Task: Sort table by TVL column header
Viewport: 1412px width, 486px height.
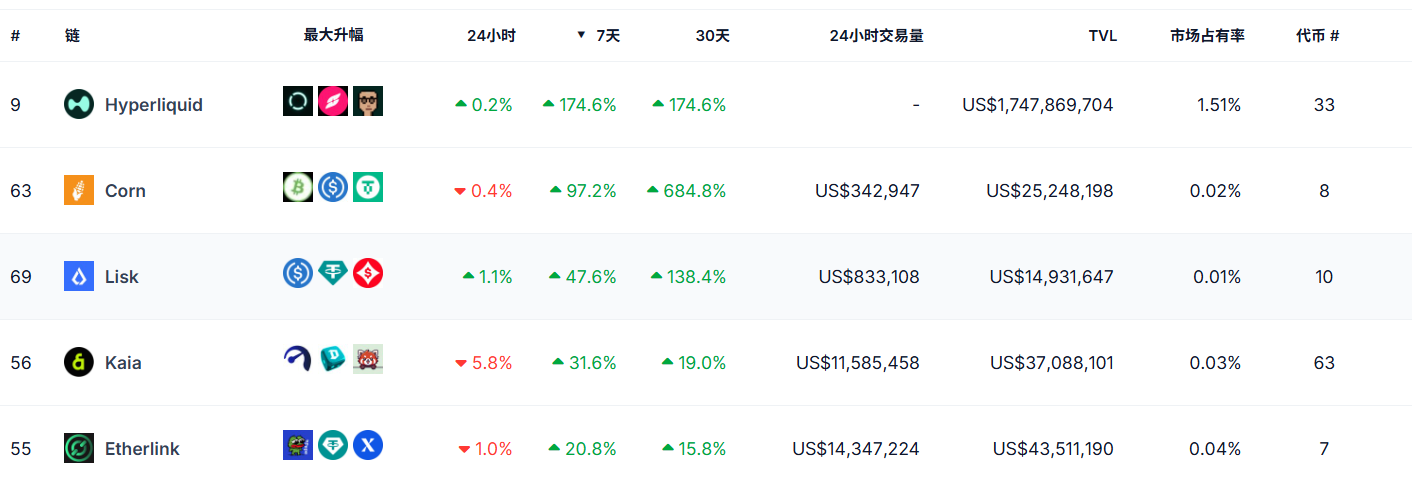Action: click(1103, 36)
